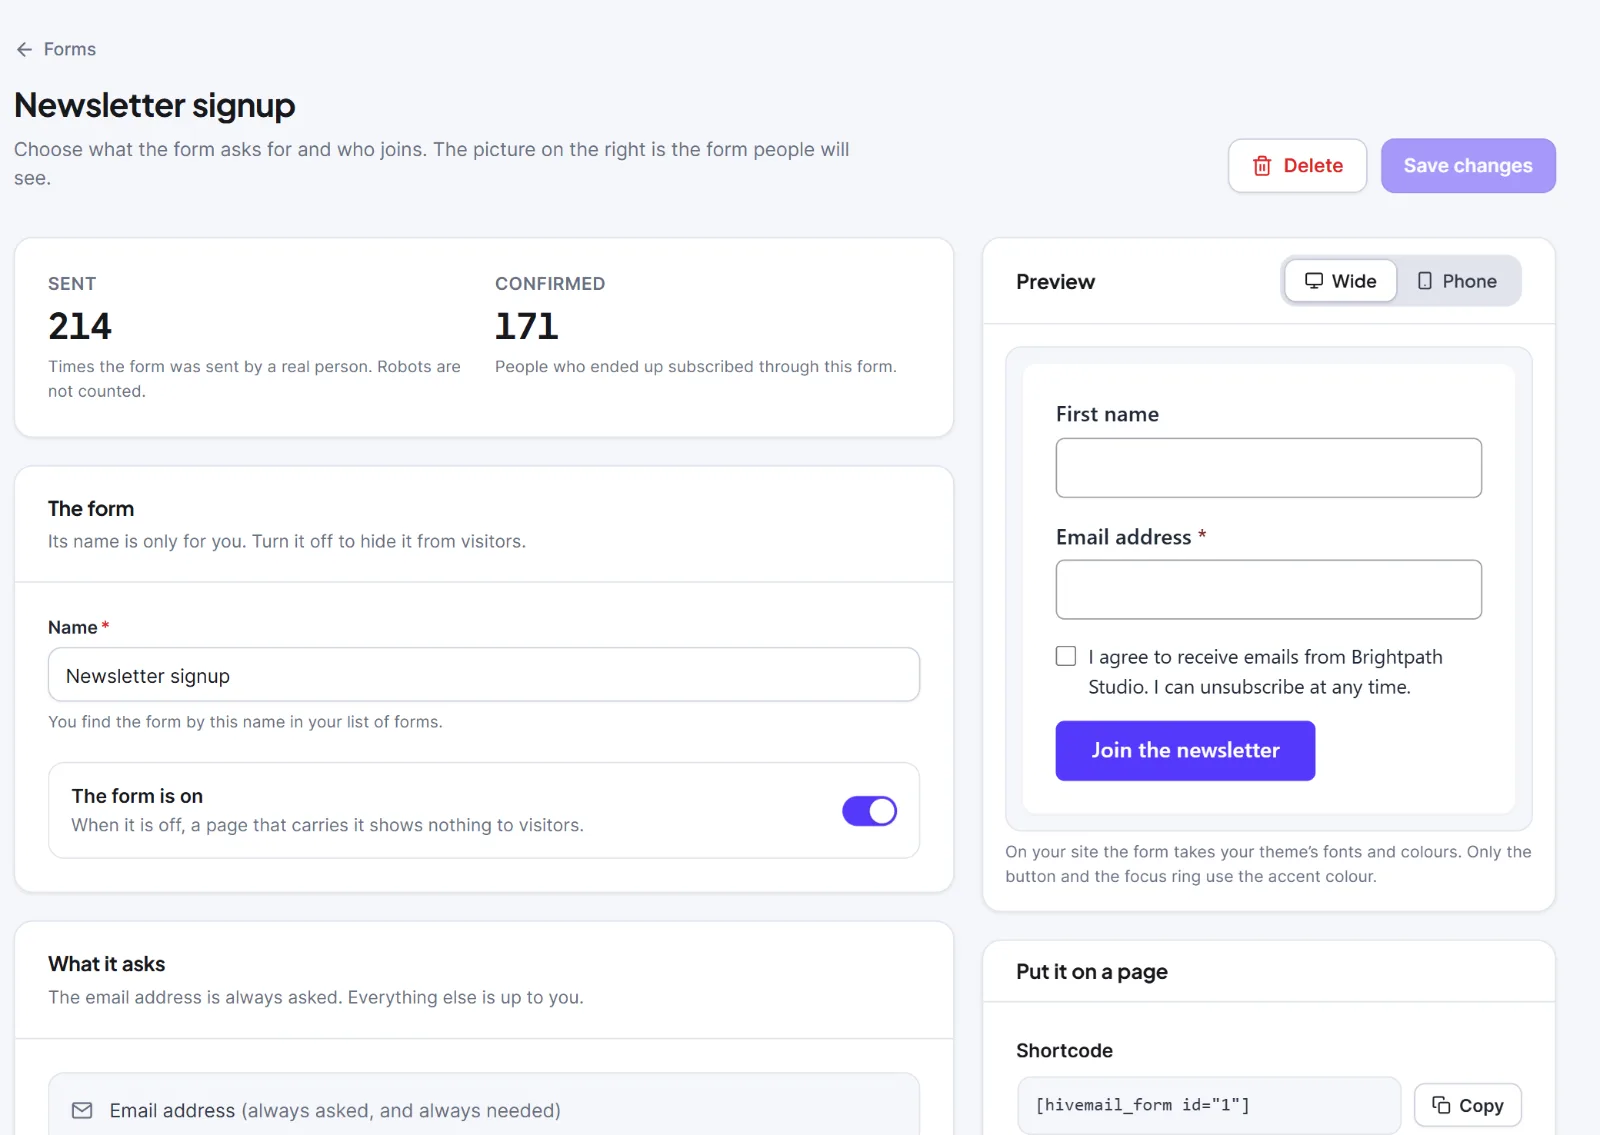Screen dimensions: 1600x1135
Task: Click the CONFIRMED count 171
Action: click(526, 326)
